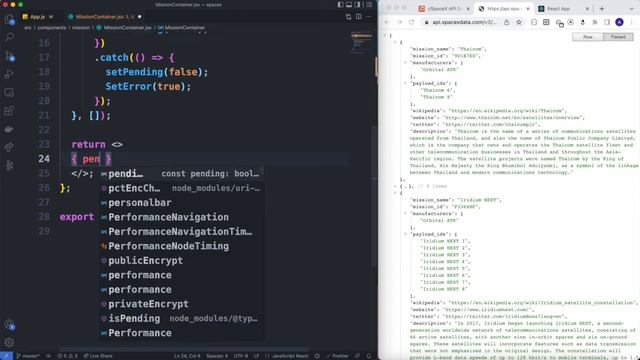Image resolution: width=640 pixels, height=360 pixels.
Task: Choose the 'privateEncrypt' suggestion
Action: tap(182, 304)
